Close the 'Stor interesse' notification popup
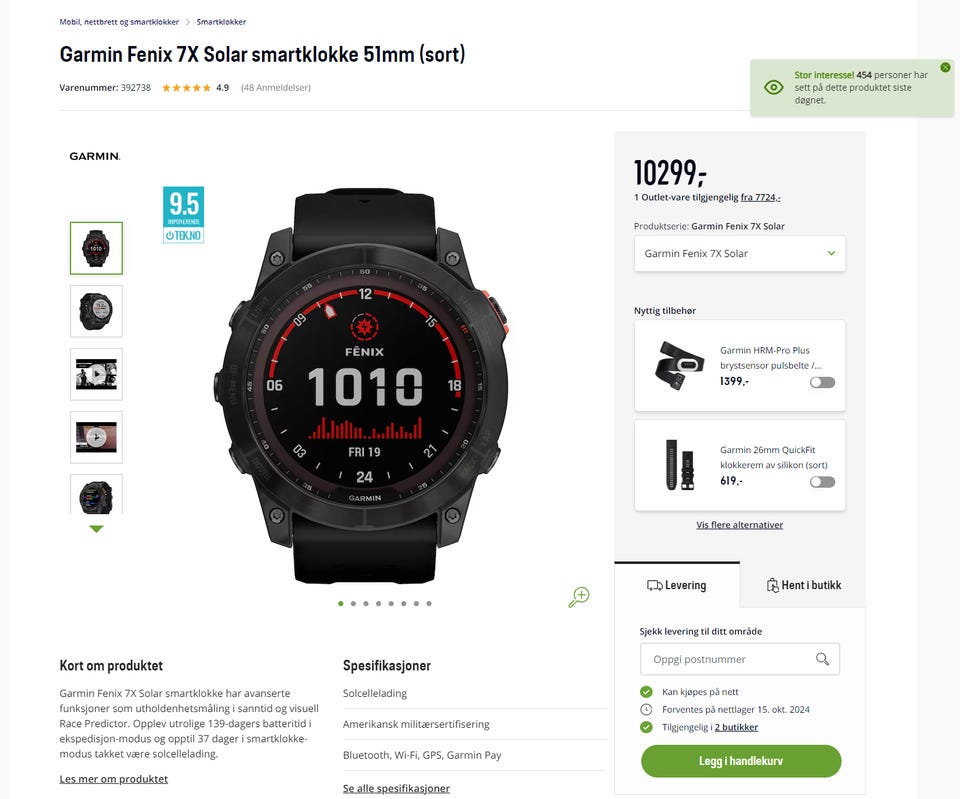The width and height of the screenshot is (960, 799). [x=945, y=67]
